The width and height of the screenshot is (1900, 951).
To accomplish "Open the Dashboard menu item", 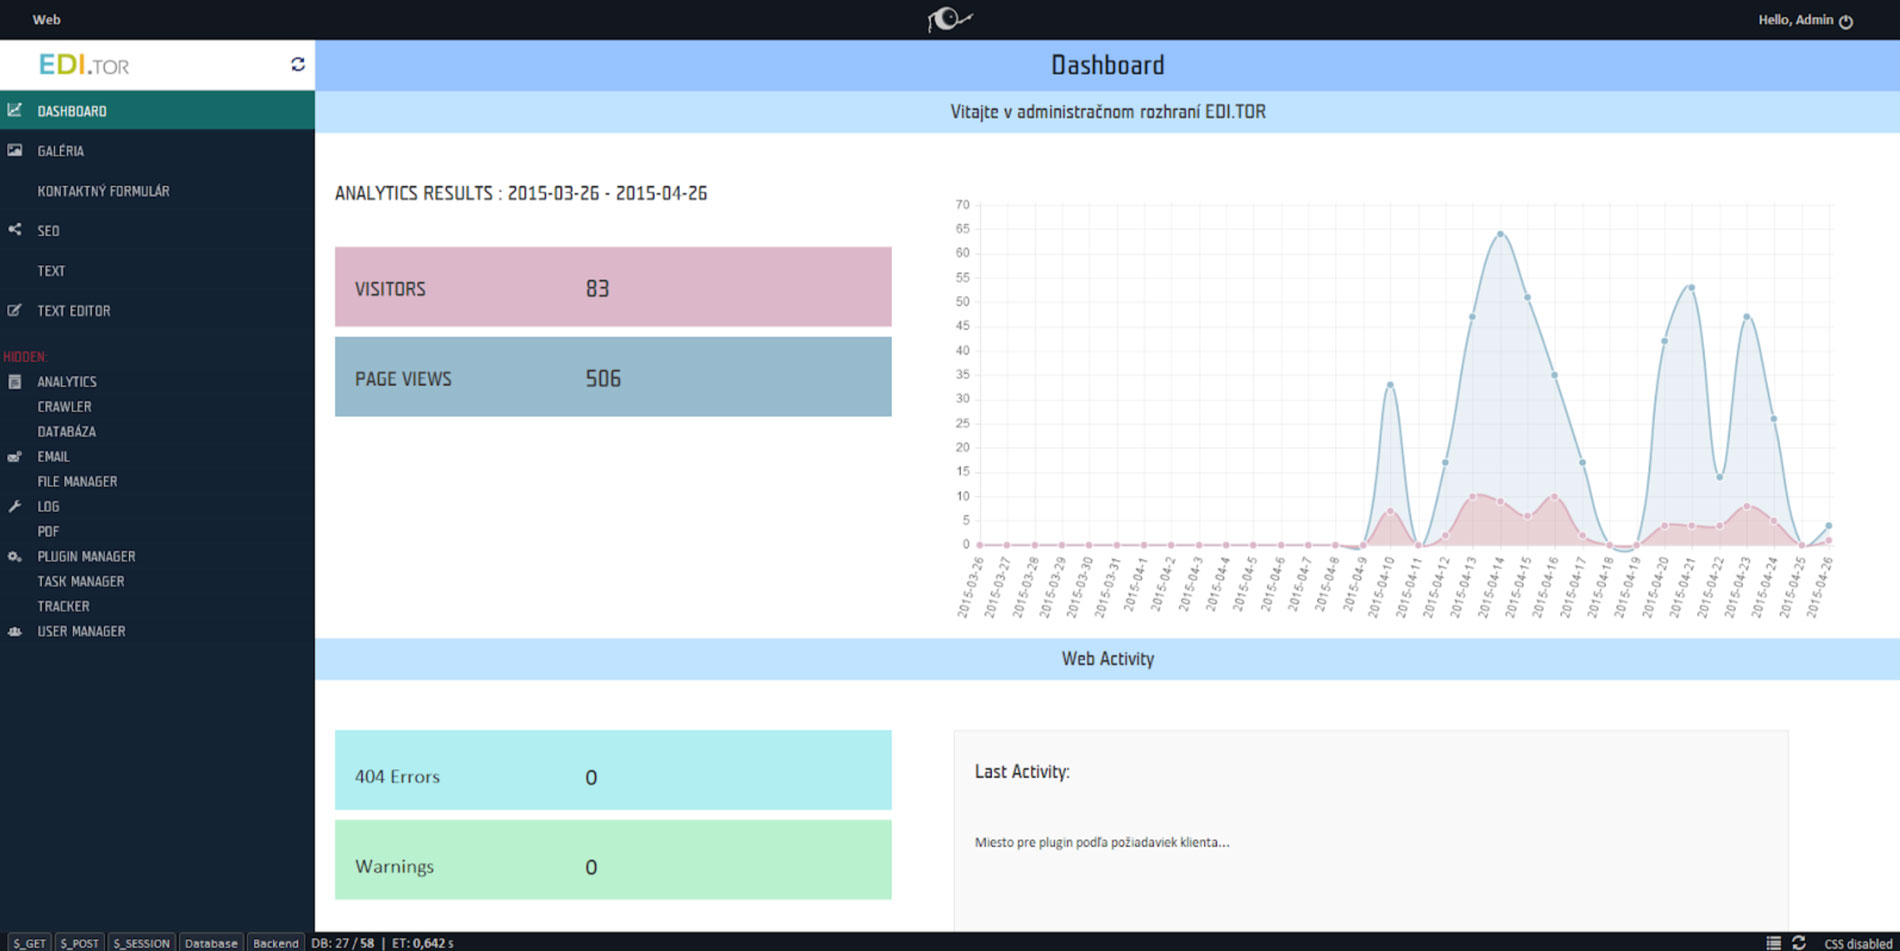I will coord(157,110).
